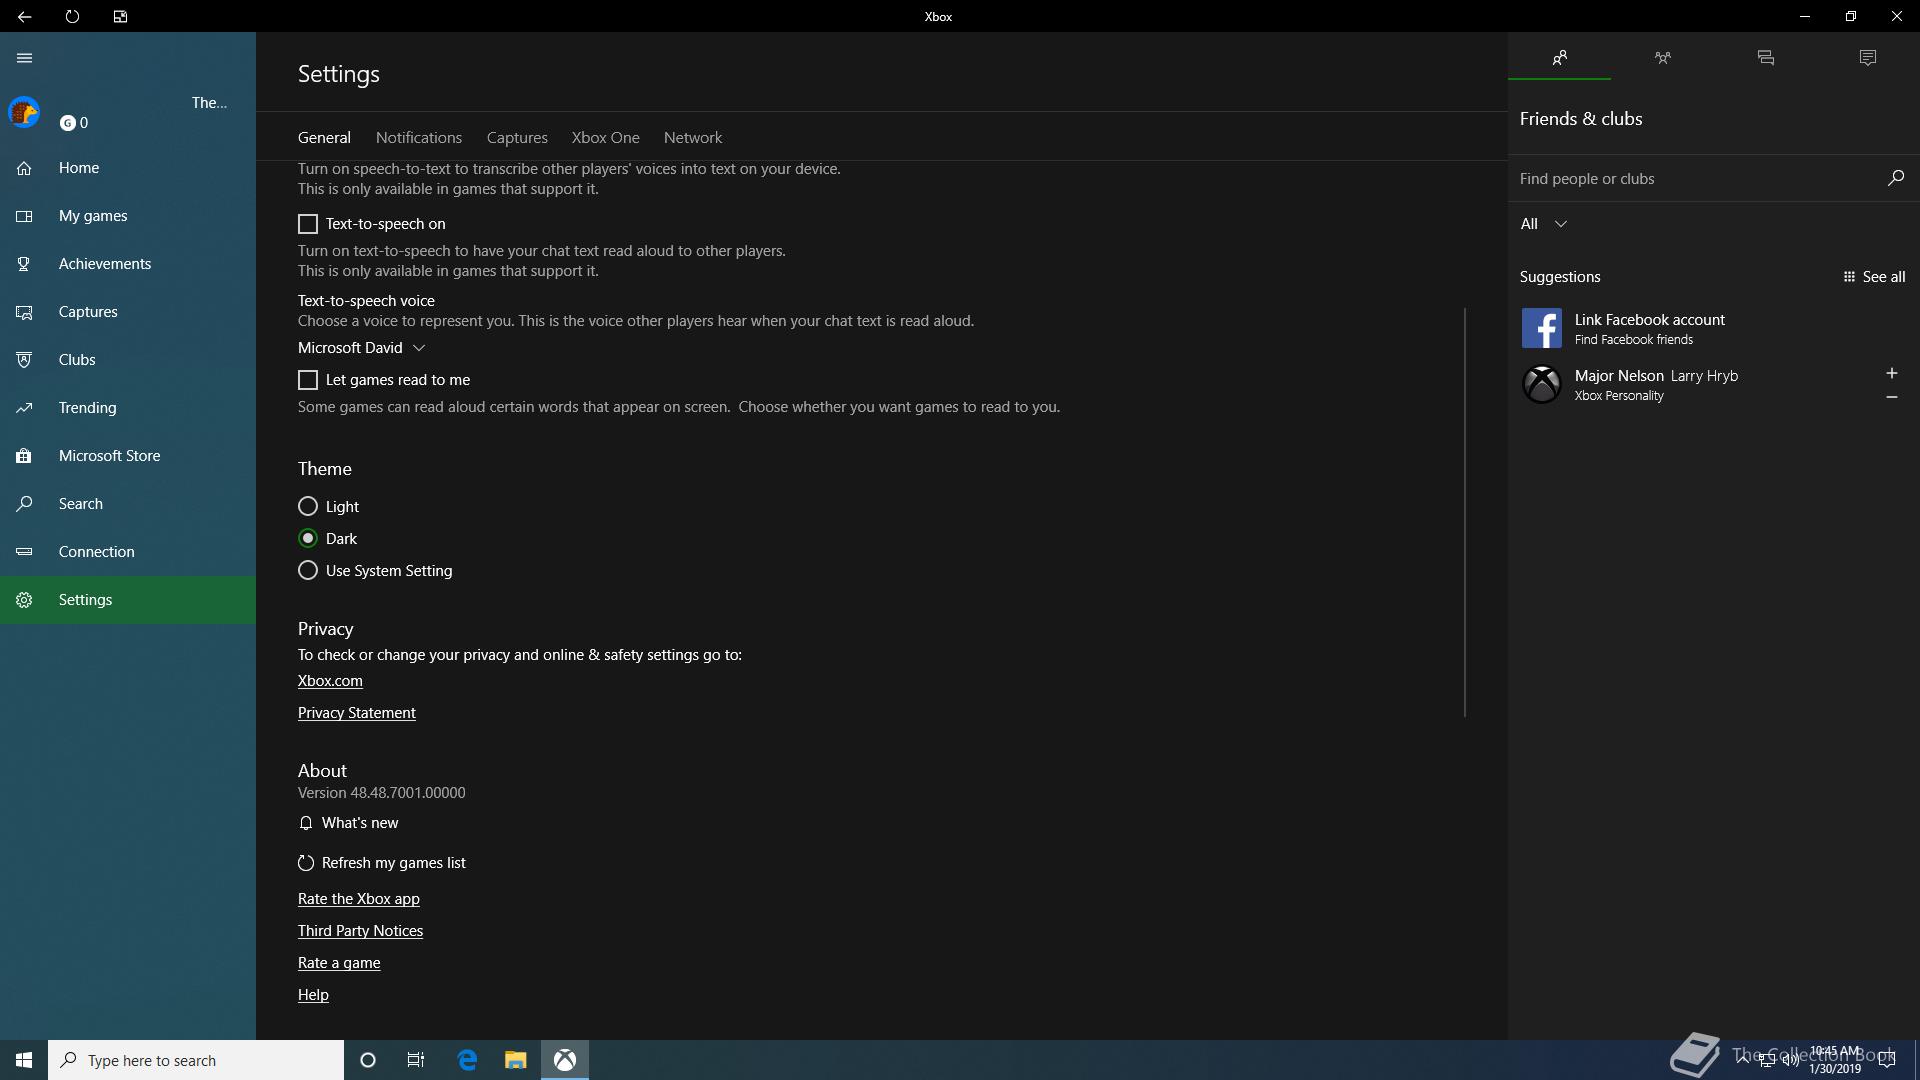Add Major Nelson with plus icon
Viewport: 1920px width, 1080px height.
point(1891,373)
